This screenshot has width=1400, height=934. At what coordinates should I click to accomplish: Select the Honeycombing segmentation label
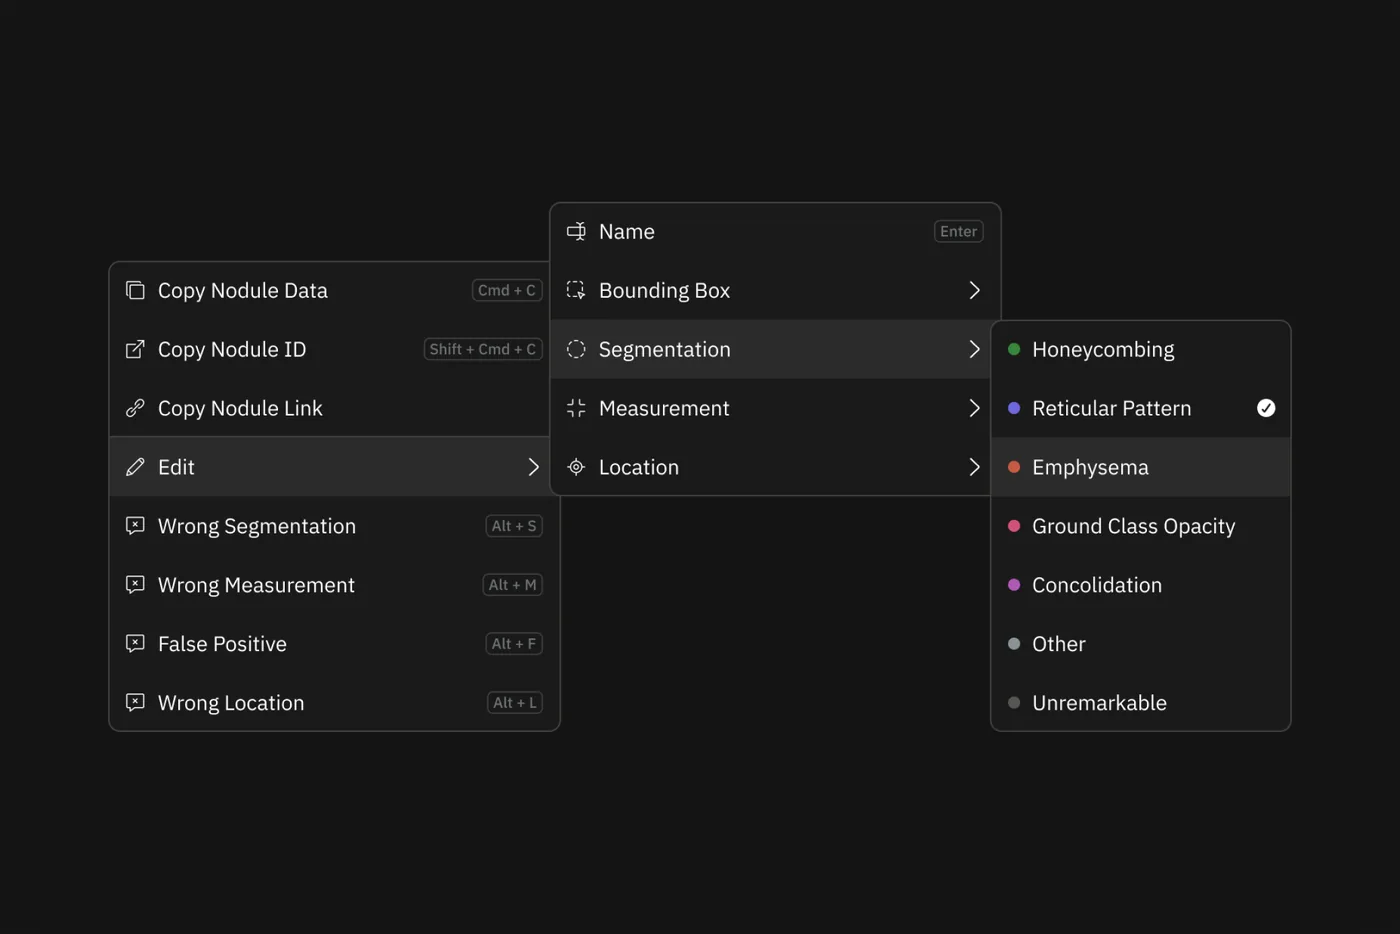[x=1141, y=349]
